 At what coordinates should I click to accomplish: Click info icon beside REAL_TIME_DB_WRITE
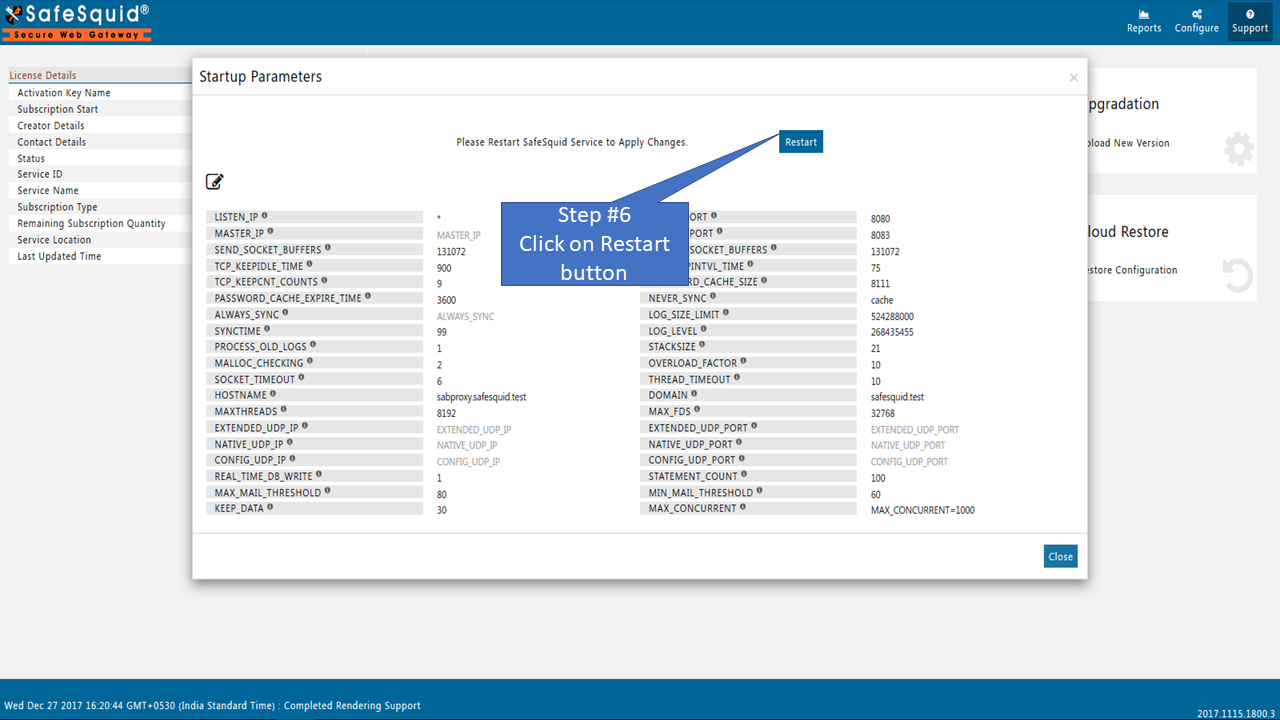[318, 475]
